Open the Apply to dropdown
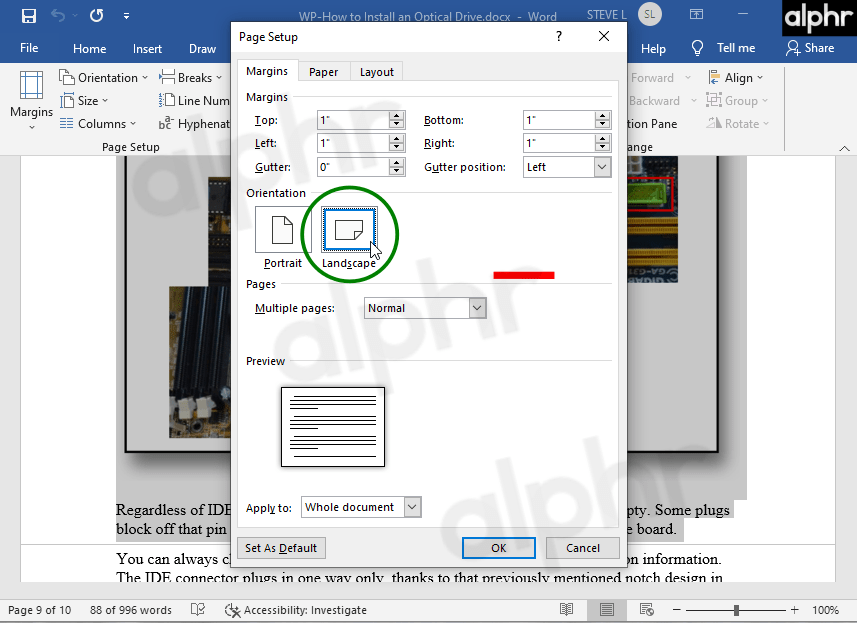This screenshot has height=623, width=857. tap(413, 507)
